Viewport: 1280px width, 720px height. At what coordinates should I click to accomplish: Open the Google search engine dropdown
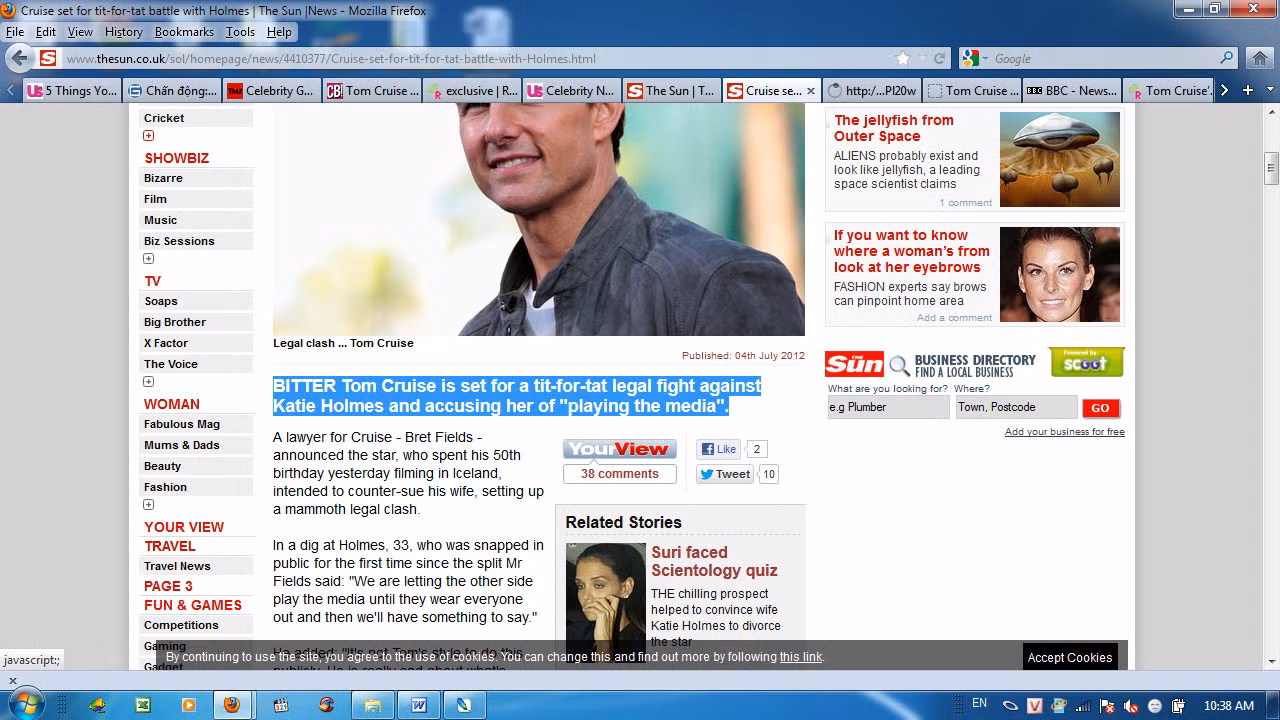[976, 58]
